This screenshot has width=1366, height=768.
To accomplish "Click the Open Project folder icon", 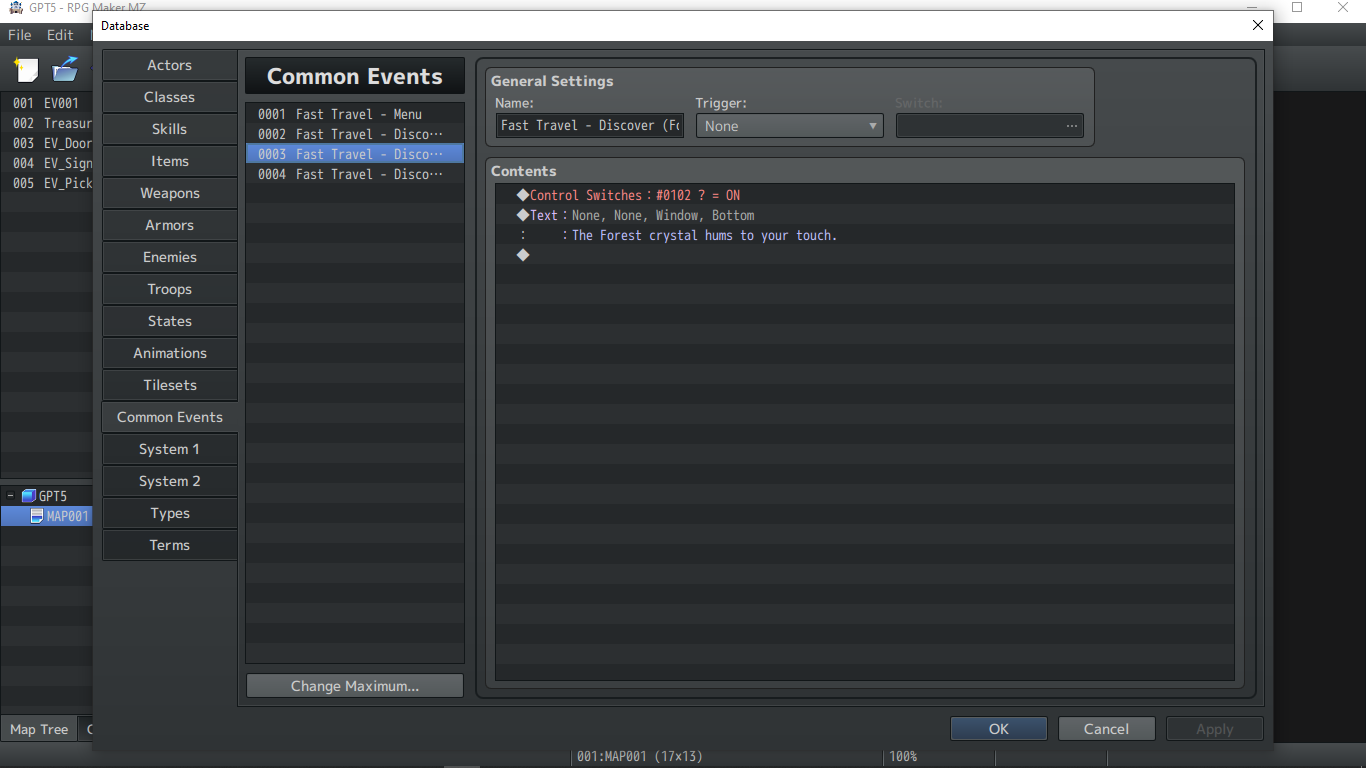I will click(65, 70).
